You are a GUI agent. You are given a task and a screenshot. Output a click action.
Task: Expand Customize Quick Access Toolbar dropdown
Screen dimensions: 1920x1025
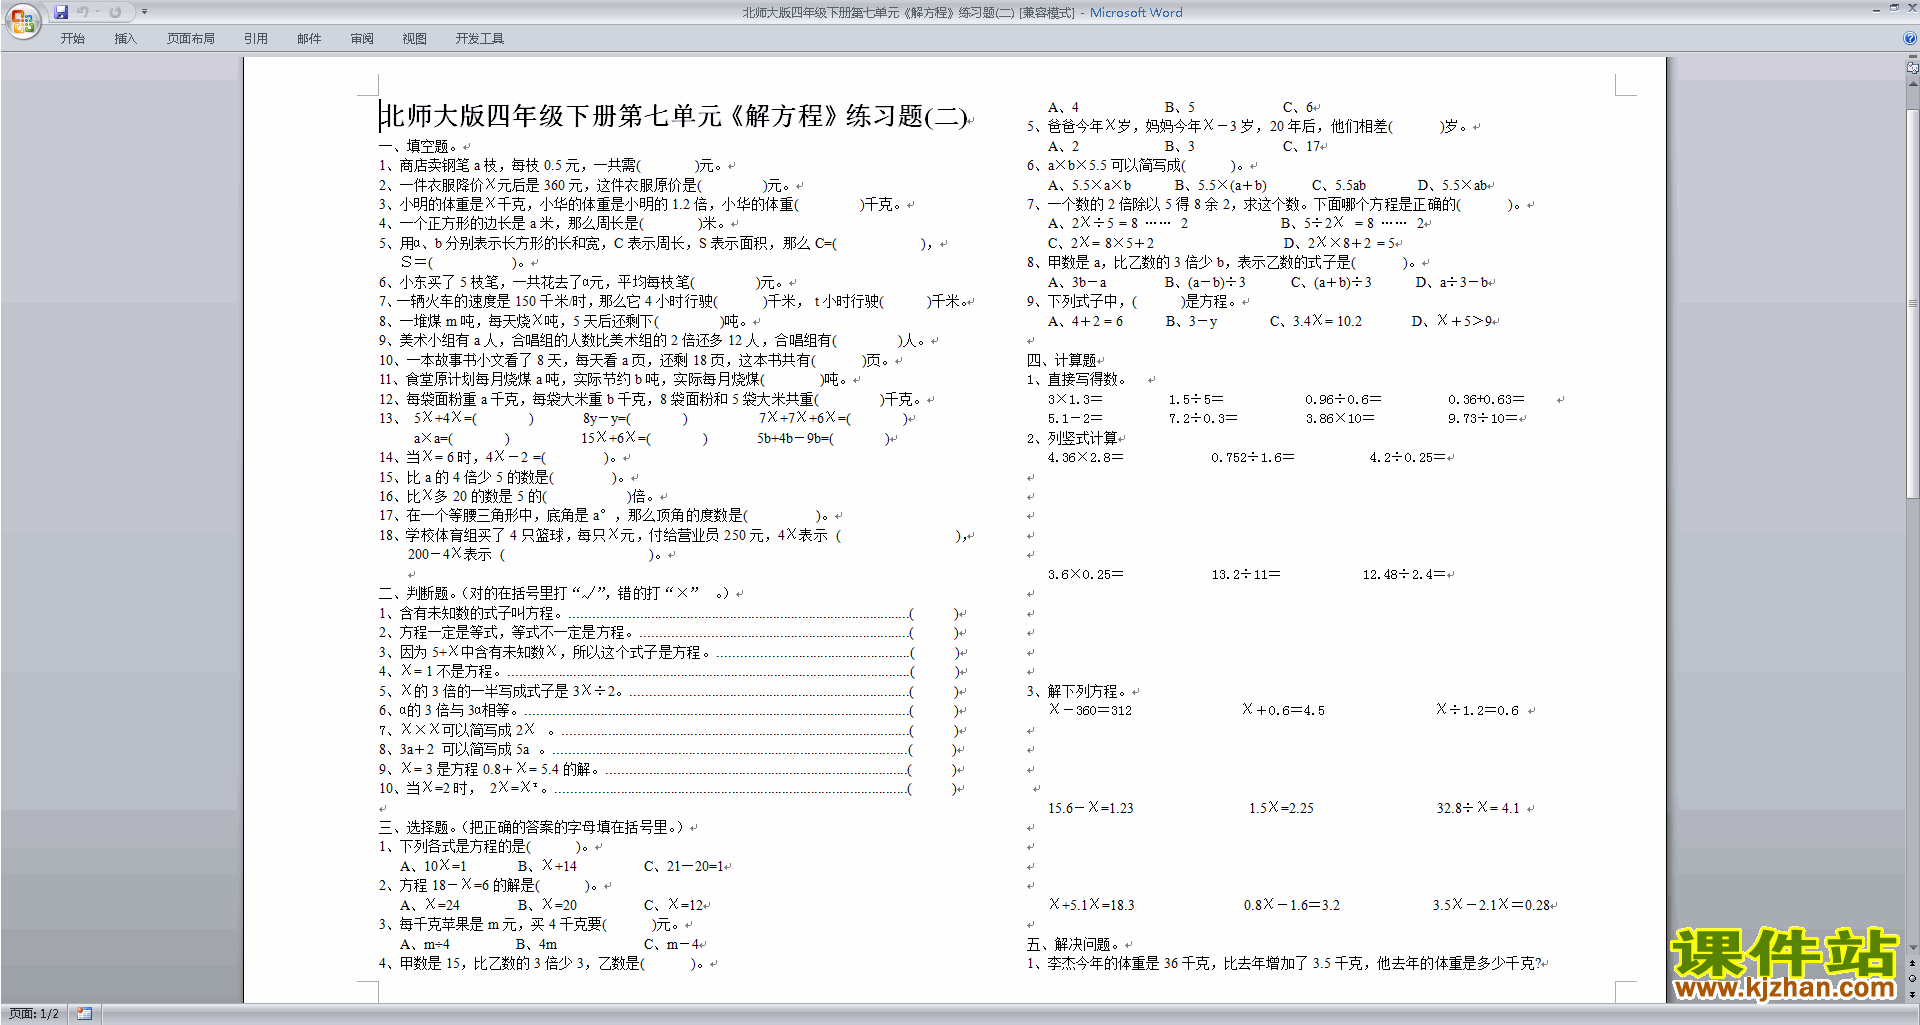click(144, 12)
